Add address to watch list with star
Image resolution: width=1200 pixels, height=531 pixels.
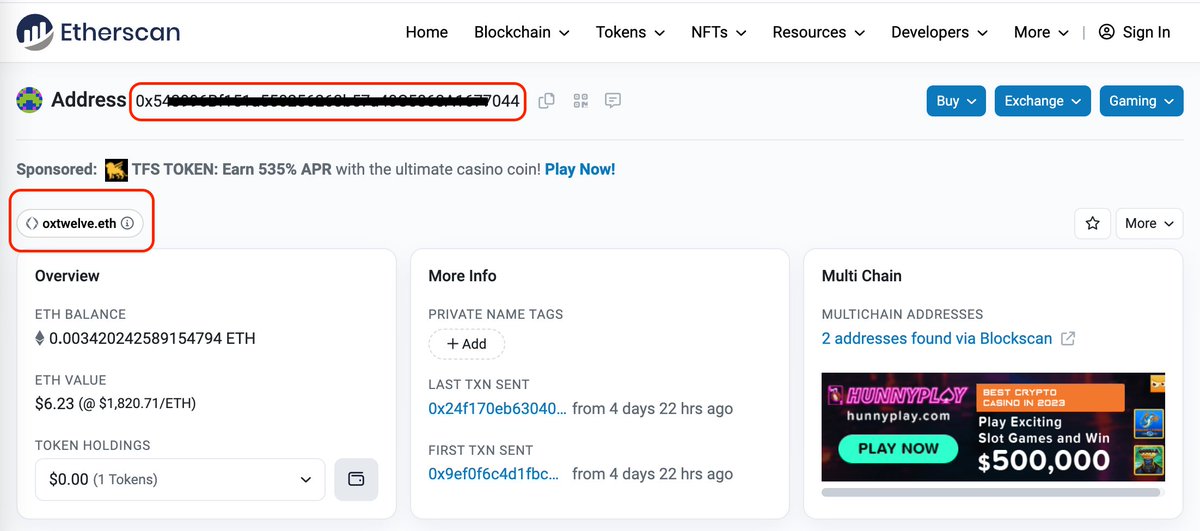point(1093,223)
